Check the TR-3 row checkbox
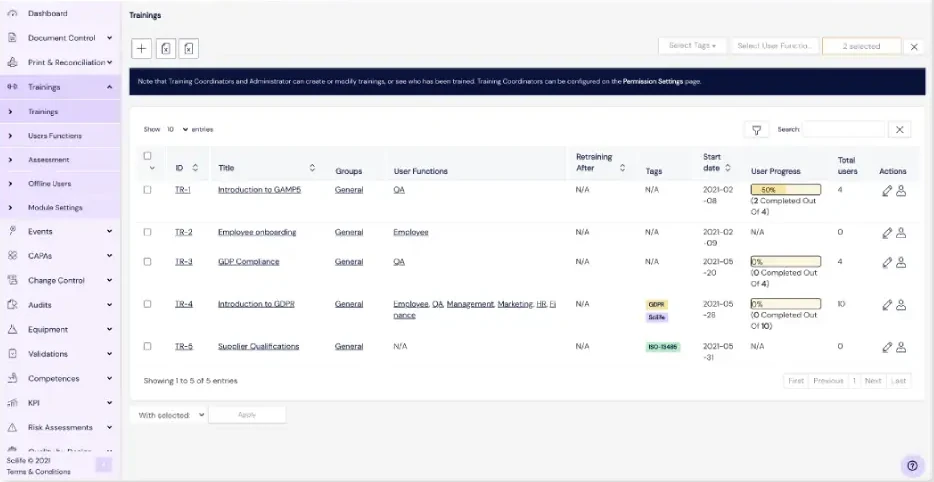Screen dimensions: 934x482 coord(147,262)
